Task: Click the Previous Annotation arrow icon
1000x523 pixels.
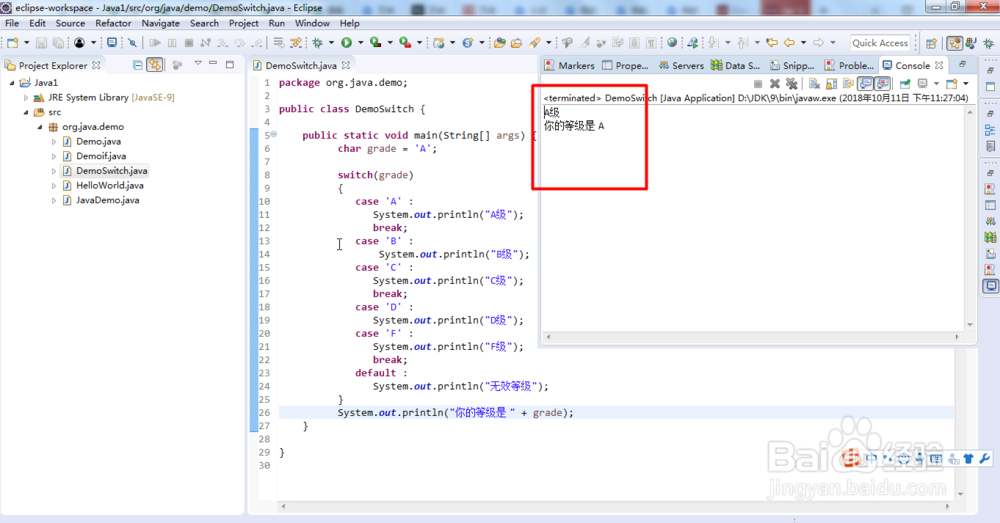Action: (x=742, y=43)
